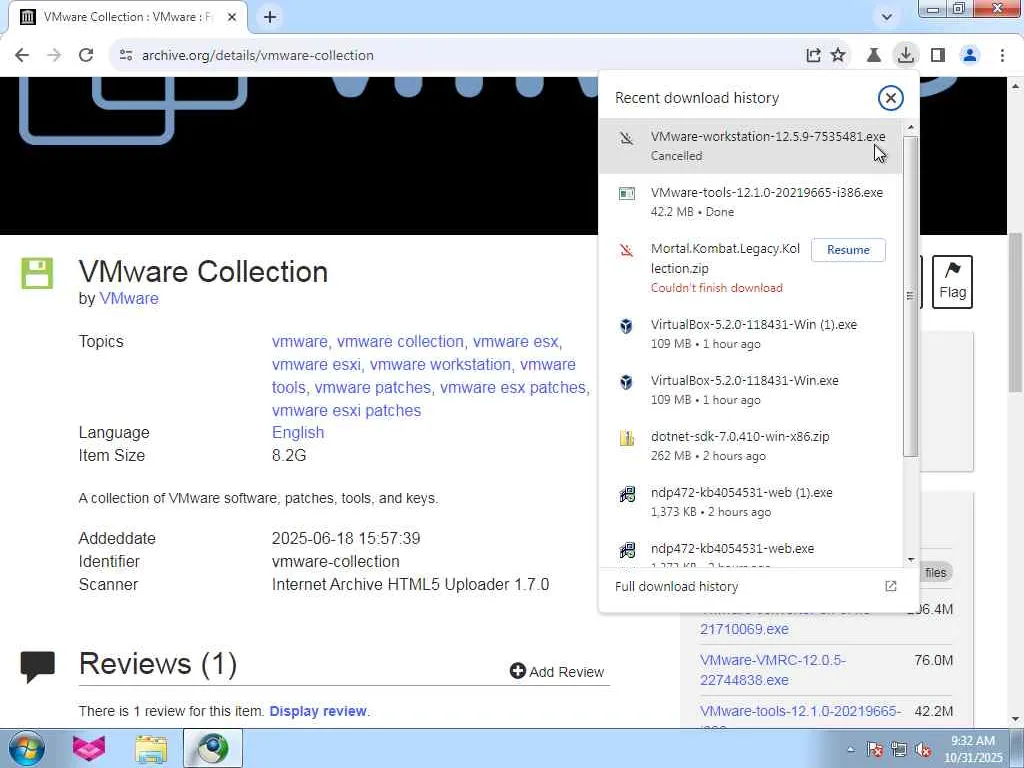Click the external link icon beside Full download history
Screen dimensions: 1024x768
click(x=890, y=586)
